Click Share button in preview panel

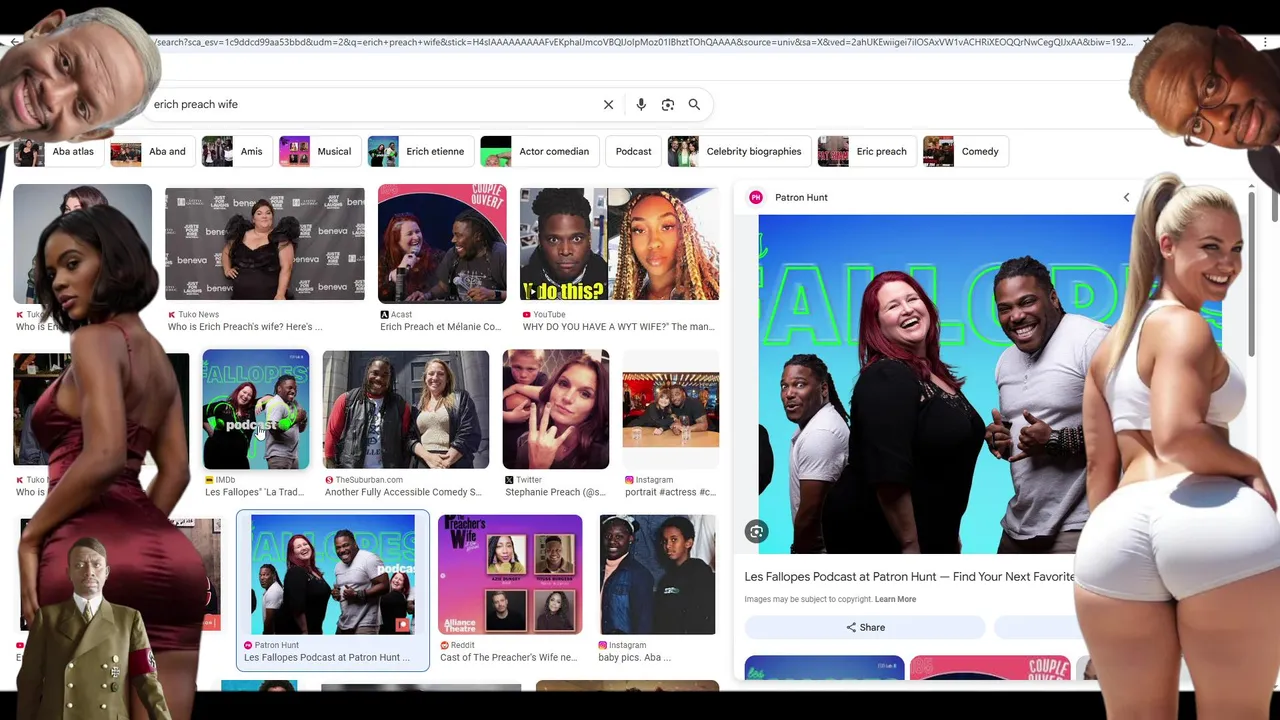point(865,627)
